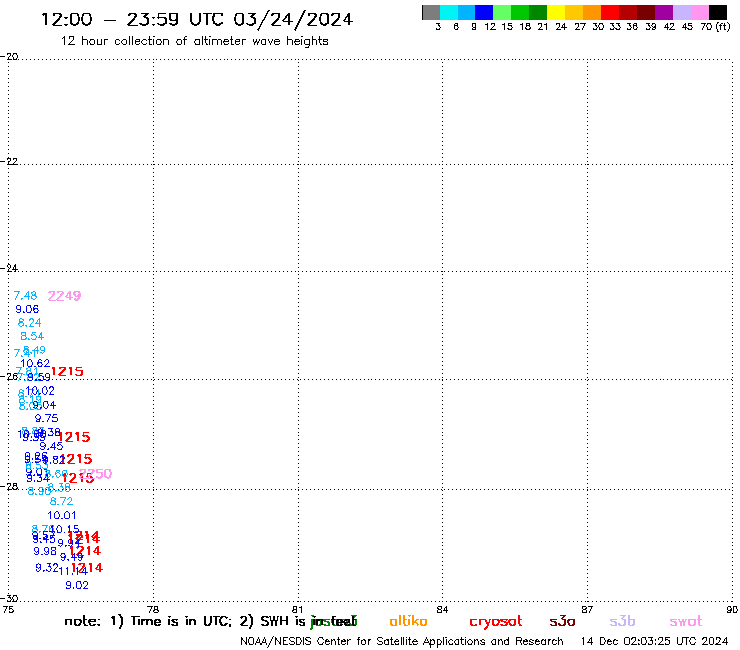Pick the lavender 45 ft legend swatch
This screenshot has height=650, width=740.
(x=681, y=12)
